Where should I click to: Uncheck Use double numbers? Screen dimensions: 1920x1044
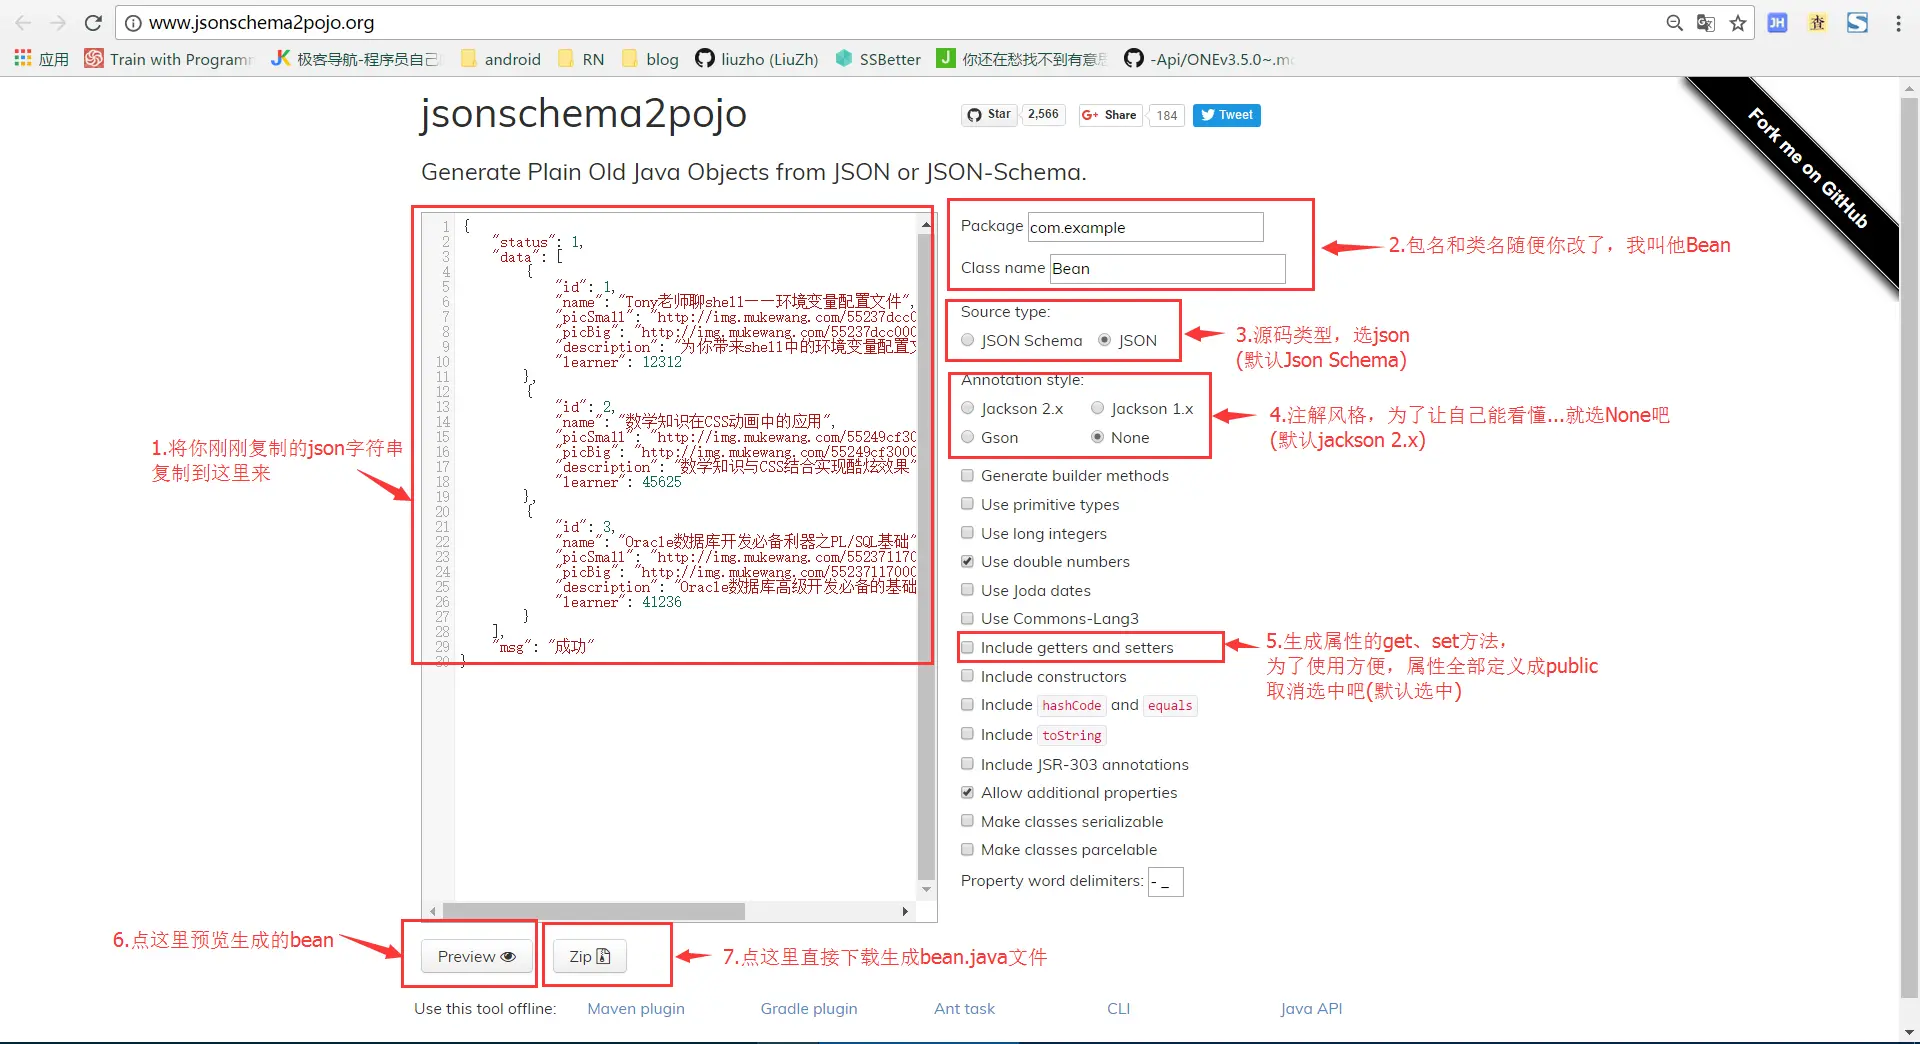pos(967,561)
